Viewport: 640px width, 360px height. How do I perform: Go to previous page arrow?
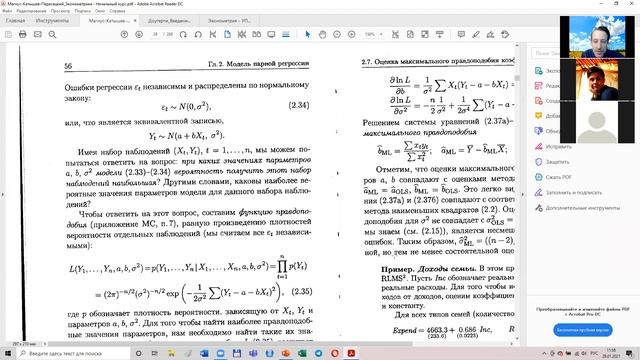124,35
